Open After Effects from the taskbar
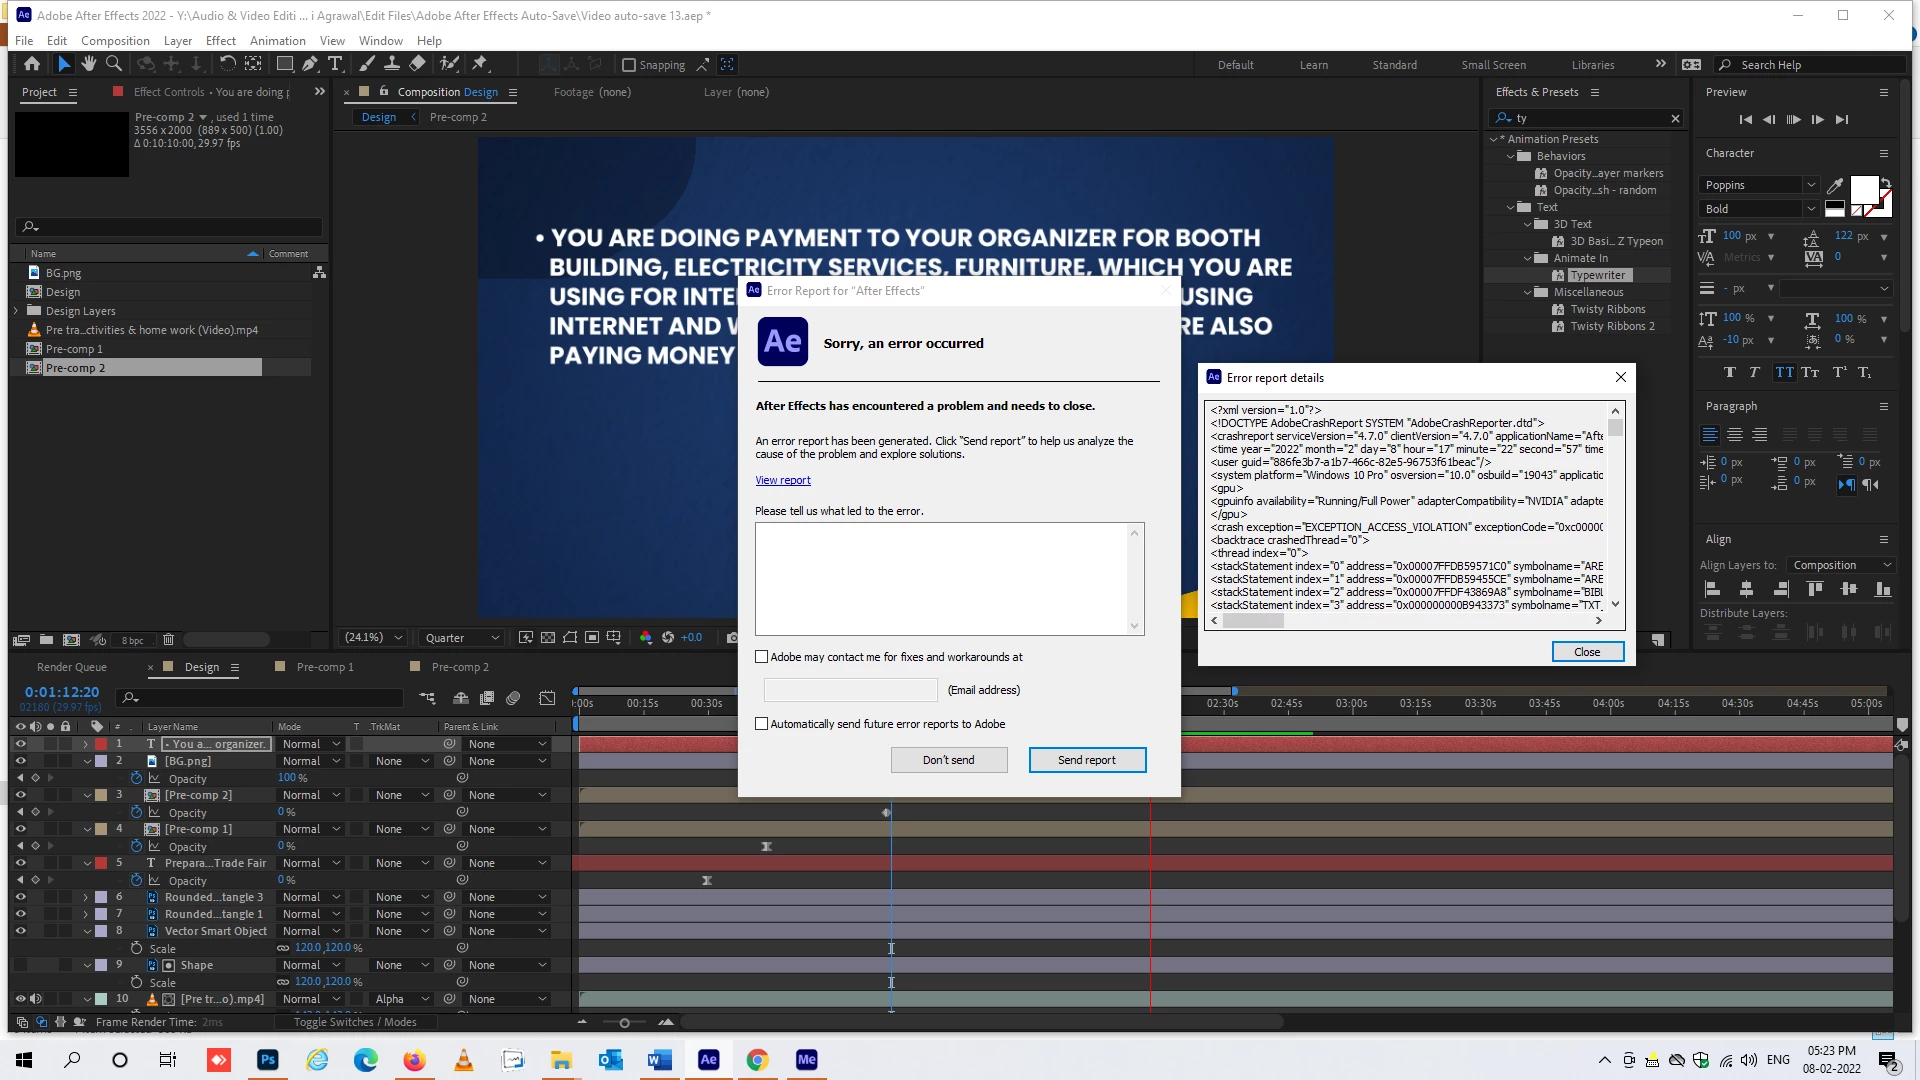 point(708,1060)
